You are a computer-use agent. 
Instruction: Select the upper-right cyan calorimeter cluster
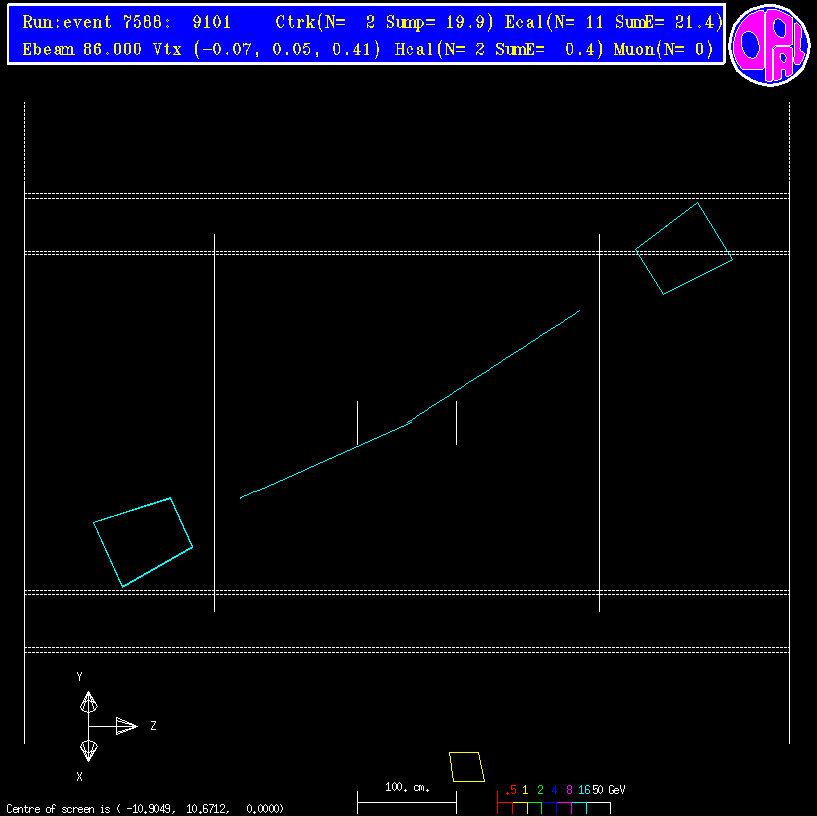(684, 249)
